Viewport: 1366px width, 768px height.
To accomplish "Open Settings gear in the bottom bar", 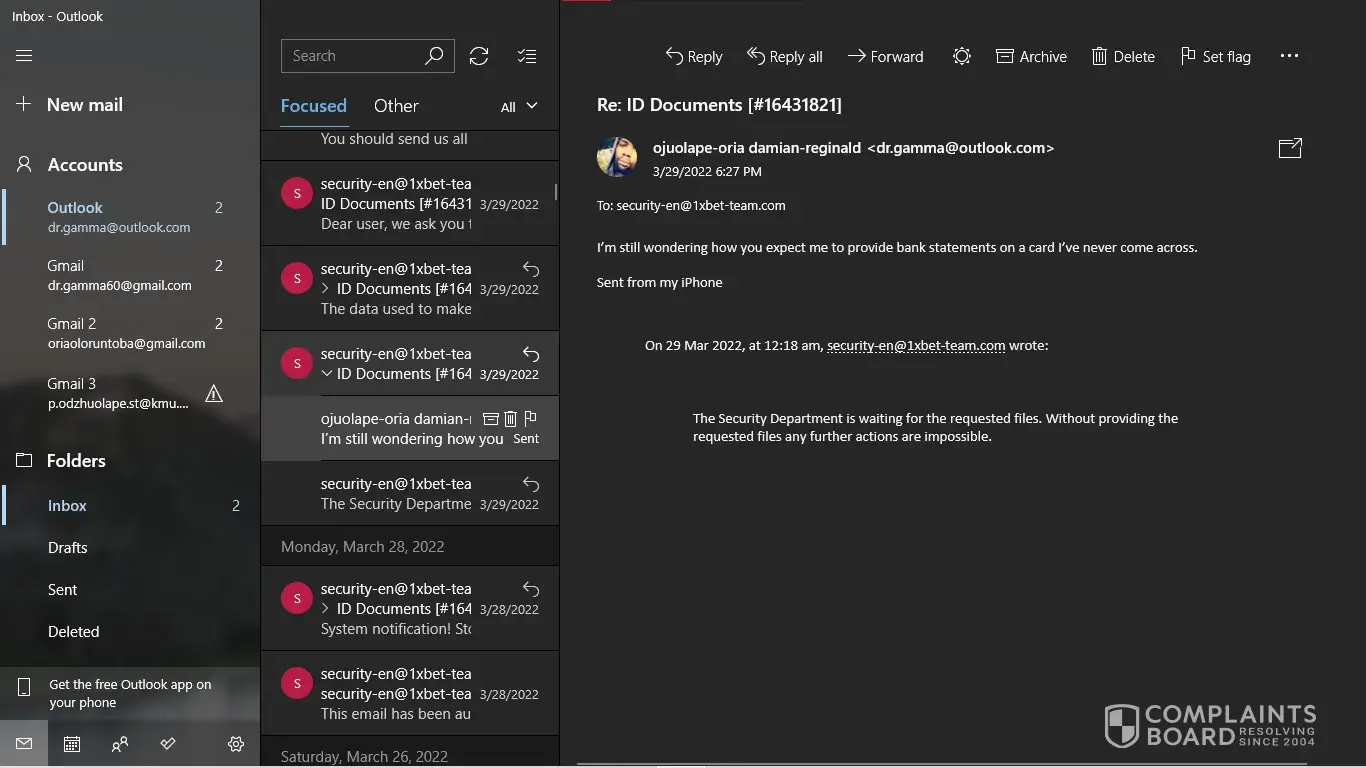I will click(236, 744).
